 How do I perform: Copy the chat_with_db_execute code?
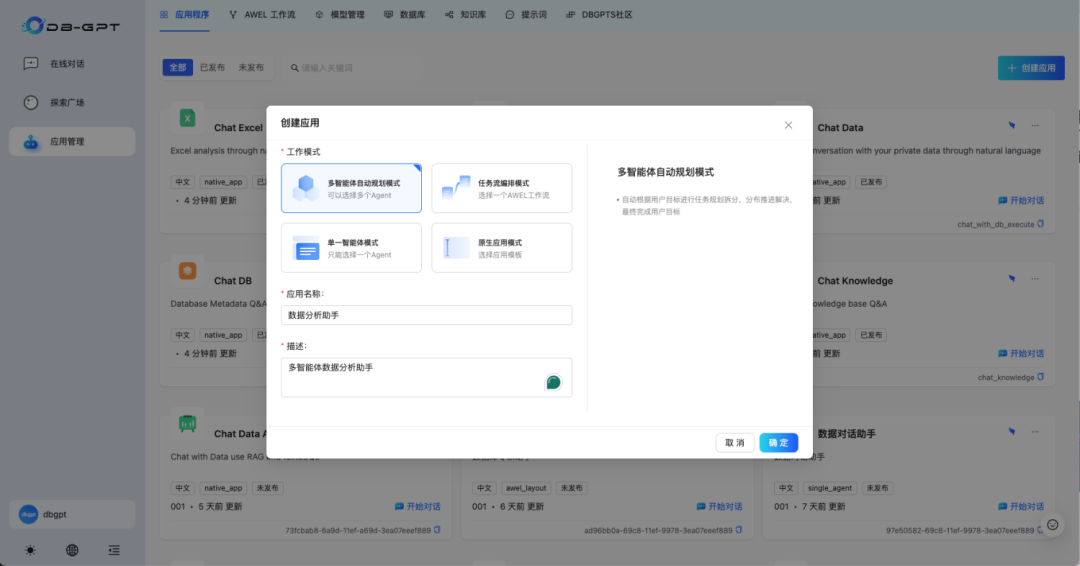(1041, 224)
